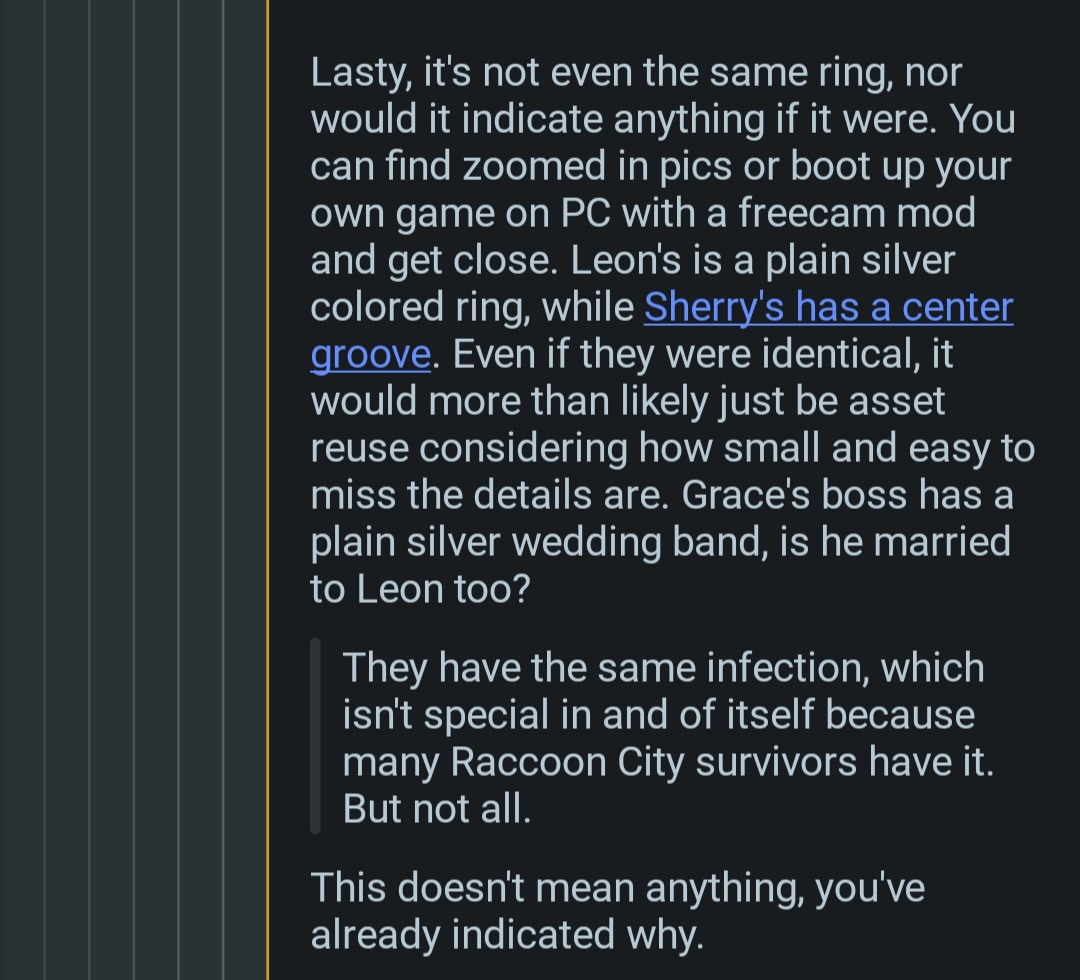Image resolution: width=1080 pixels, height=980 pixels.
Task: Click the phrase "to Leon too?"
Action: [419, 589]
